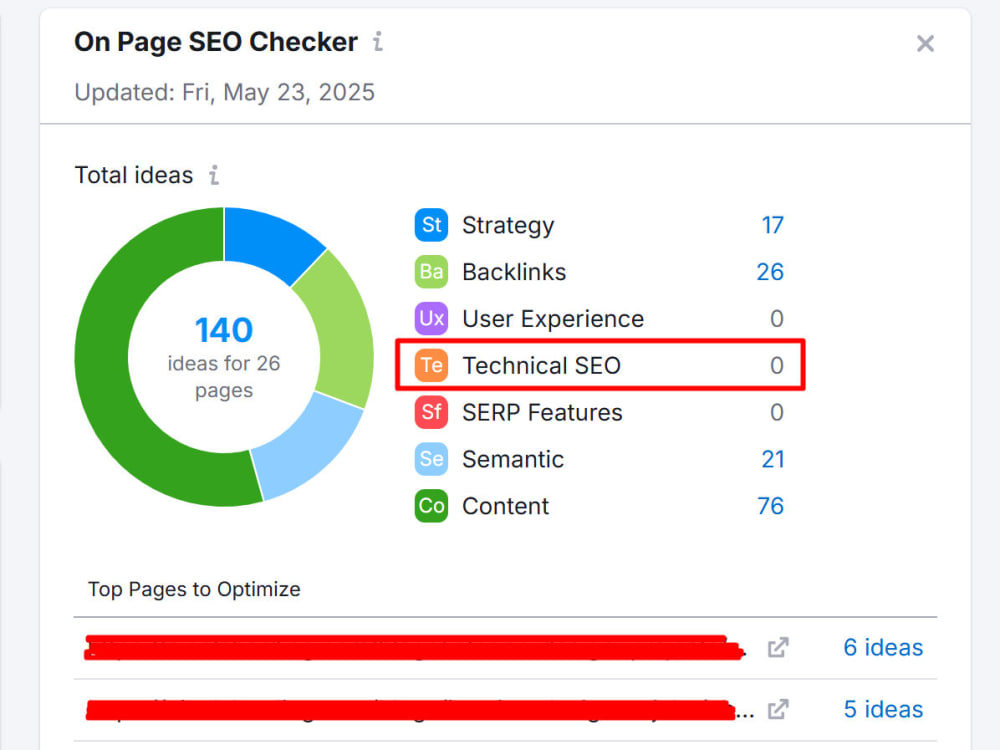Click the 6 ideas link
The height and width of the screenshot is (750, 1000).
pos(883,647)
